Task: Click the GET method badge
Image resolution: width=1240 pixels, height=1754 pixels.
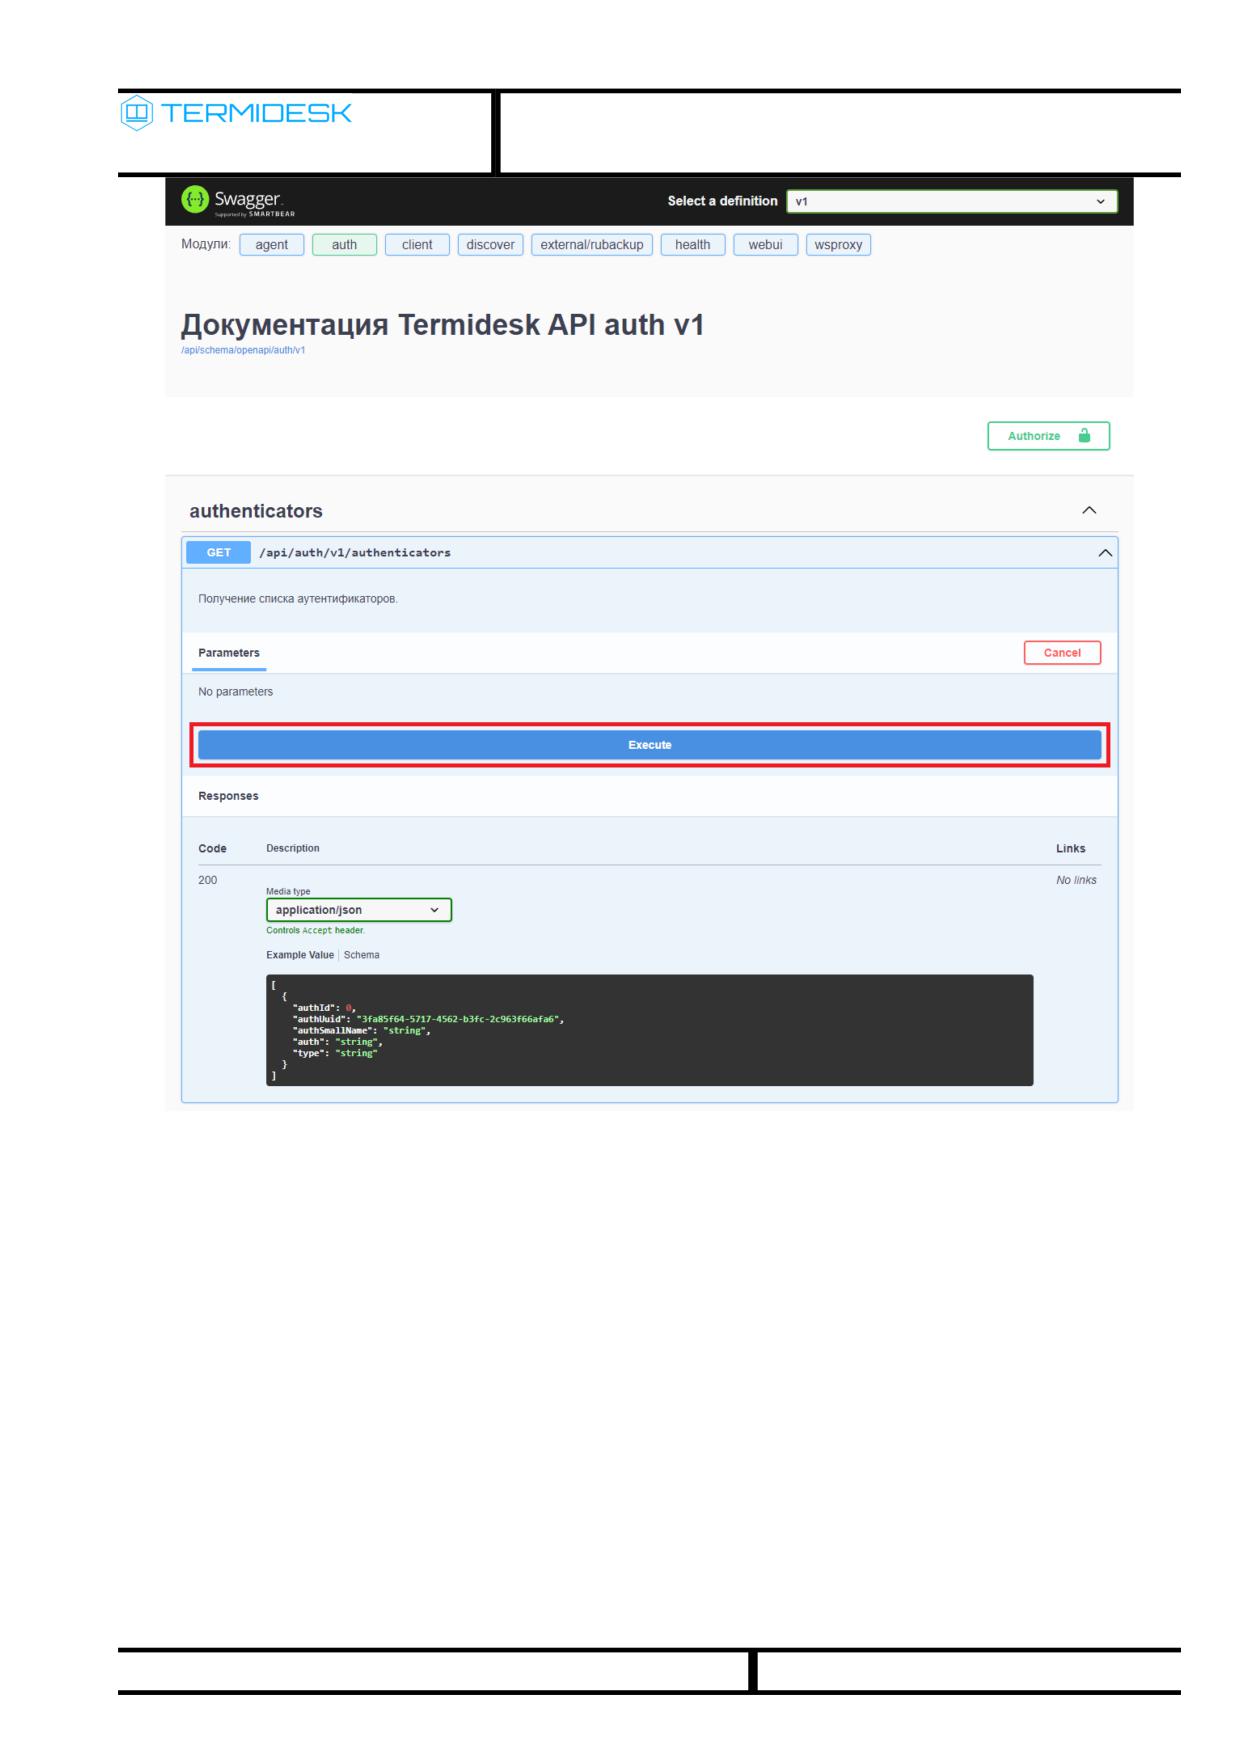Action: [218, 553]
